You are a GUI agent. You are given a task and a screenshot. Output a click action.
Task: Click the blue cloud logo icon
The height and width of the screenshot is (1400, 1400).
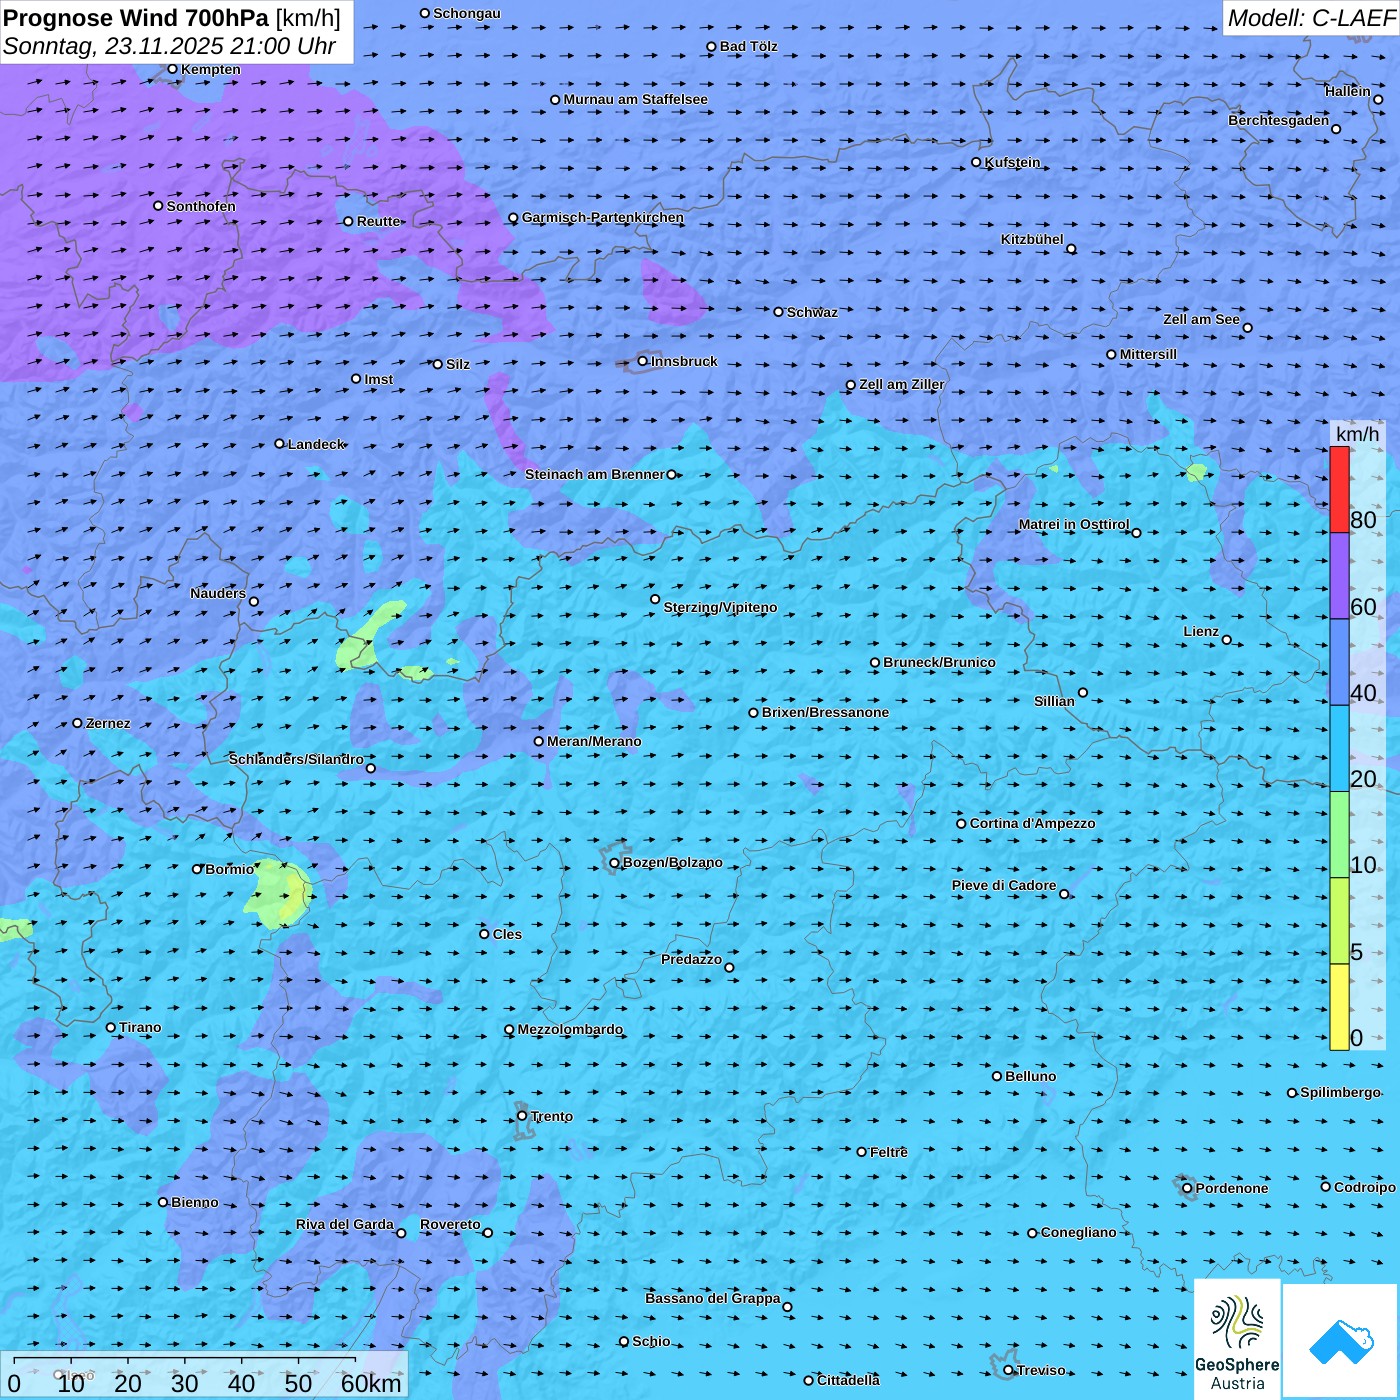(1341, 1342)
